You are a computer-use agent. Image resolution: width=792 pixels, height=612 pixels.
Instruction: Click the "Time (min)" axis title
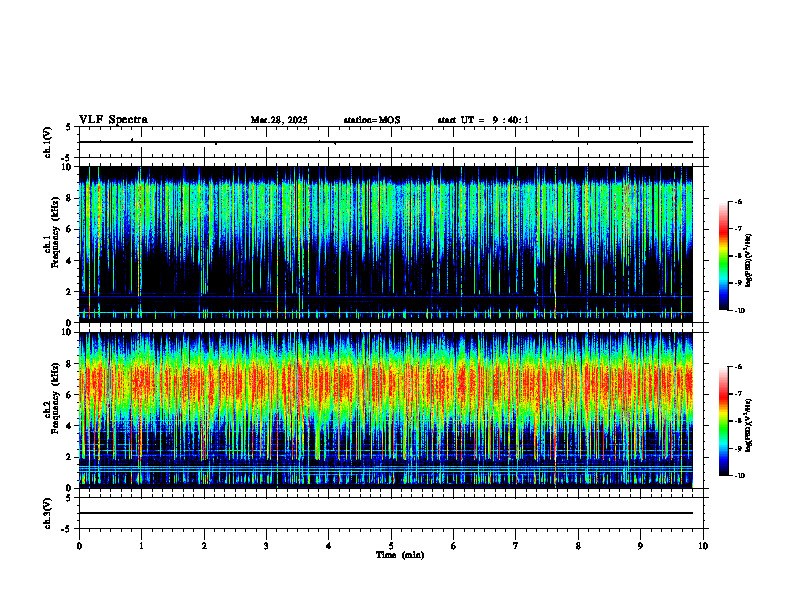point(400,555)
